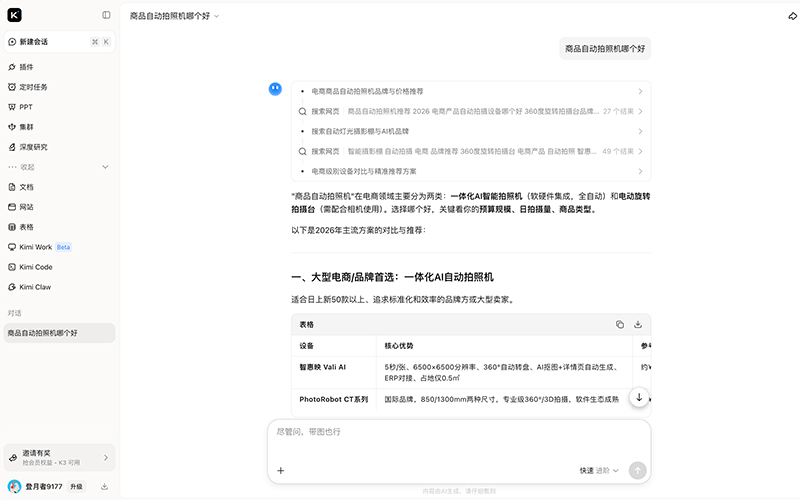Click the PhotoRobot CT系列 table cell
The image size is (800, 500).
[334, 399]
